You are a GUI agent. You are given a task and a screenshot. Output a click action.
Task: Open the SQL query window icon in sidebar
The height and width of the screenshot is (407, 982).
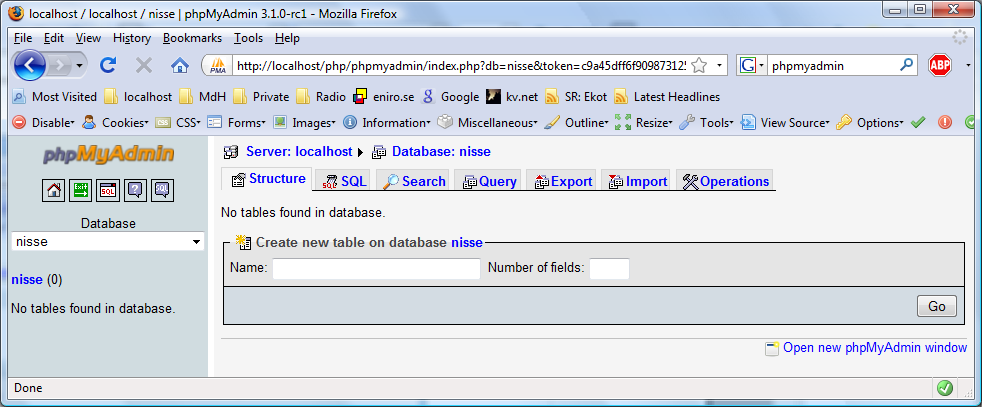(108, 190)
